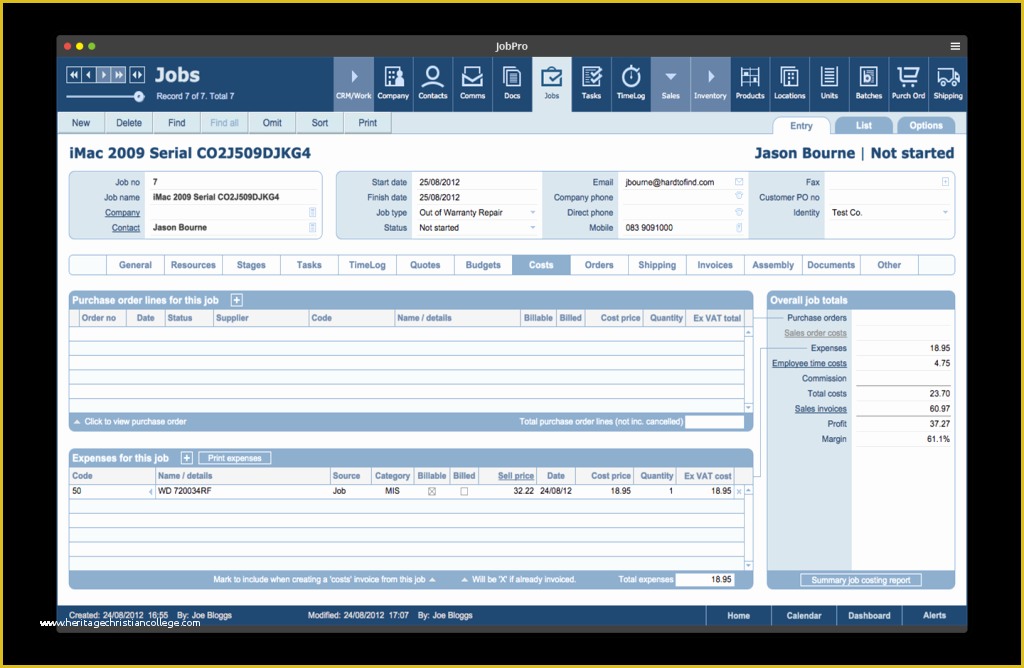This screenshot has width=1024, height=668.
Task: Open the Shipping truck icon
Action: pyautogui.click(x=948, y=84)
